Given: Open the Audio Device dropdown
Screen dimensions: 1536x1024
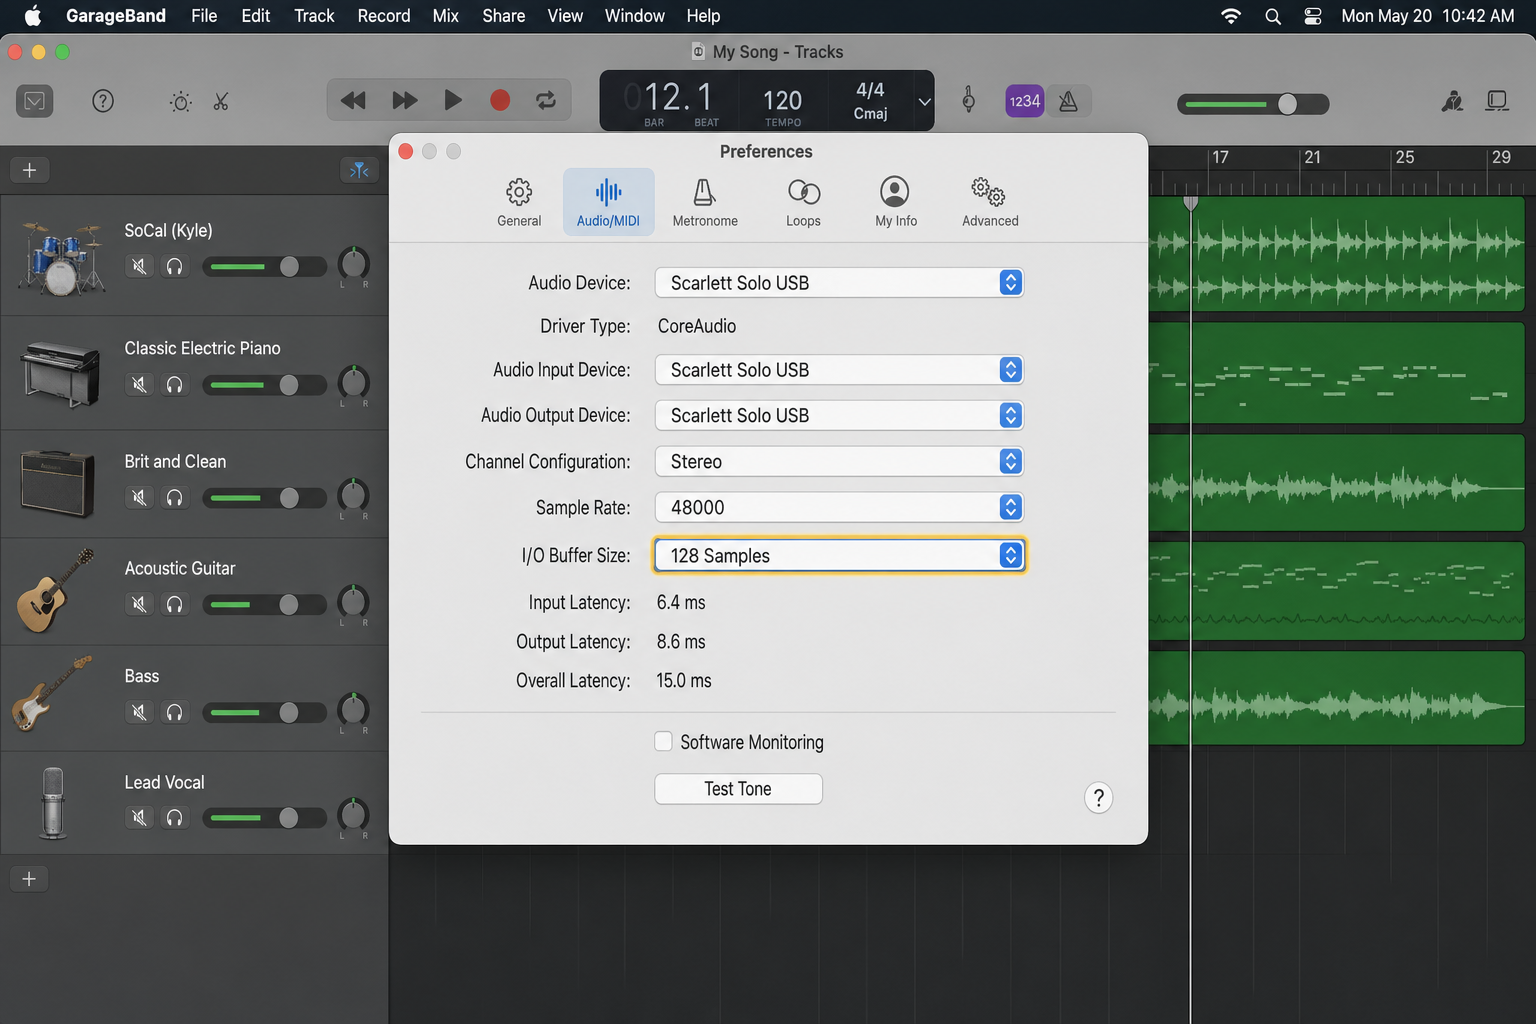Looking at the screenshot, I should click(839, 283).
